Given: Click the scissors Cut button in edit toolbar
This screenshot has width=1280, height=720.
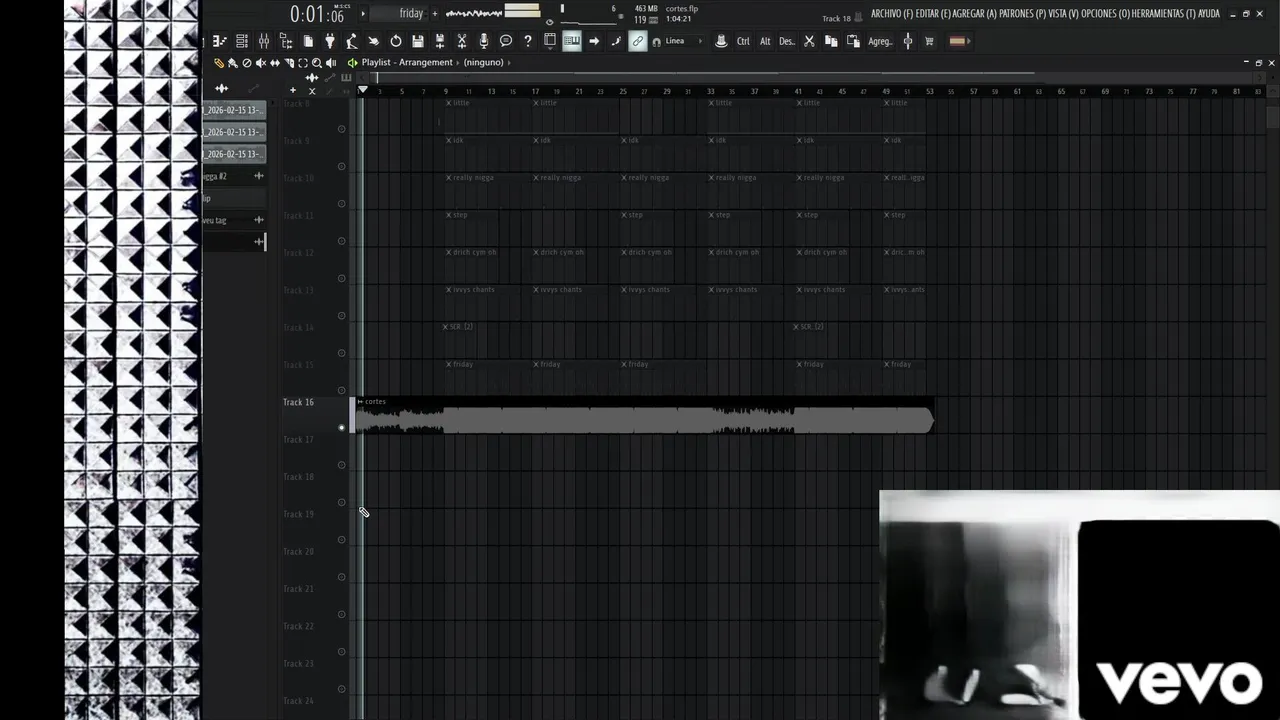Looking at the screenshot, I should (809, 41).
